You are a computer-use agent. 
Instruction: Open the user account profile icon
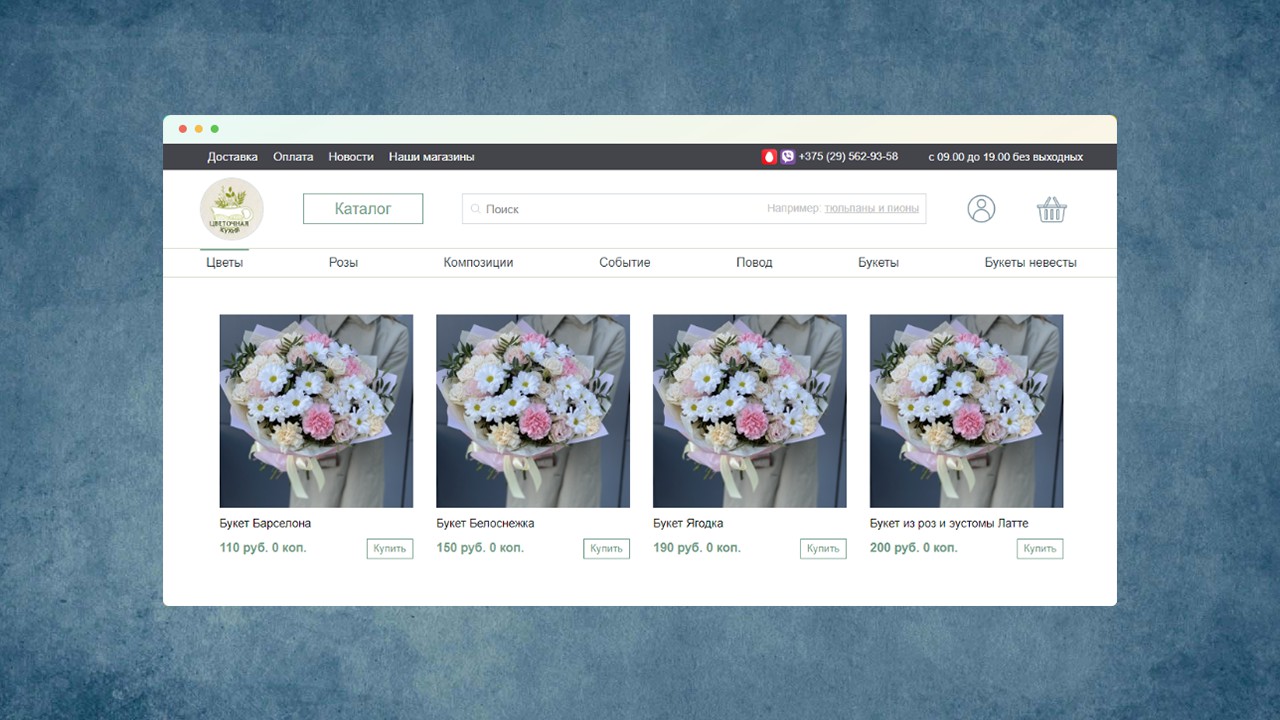point(981,209)
